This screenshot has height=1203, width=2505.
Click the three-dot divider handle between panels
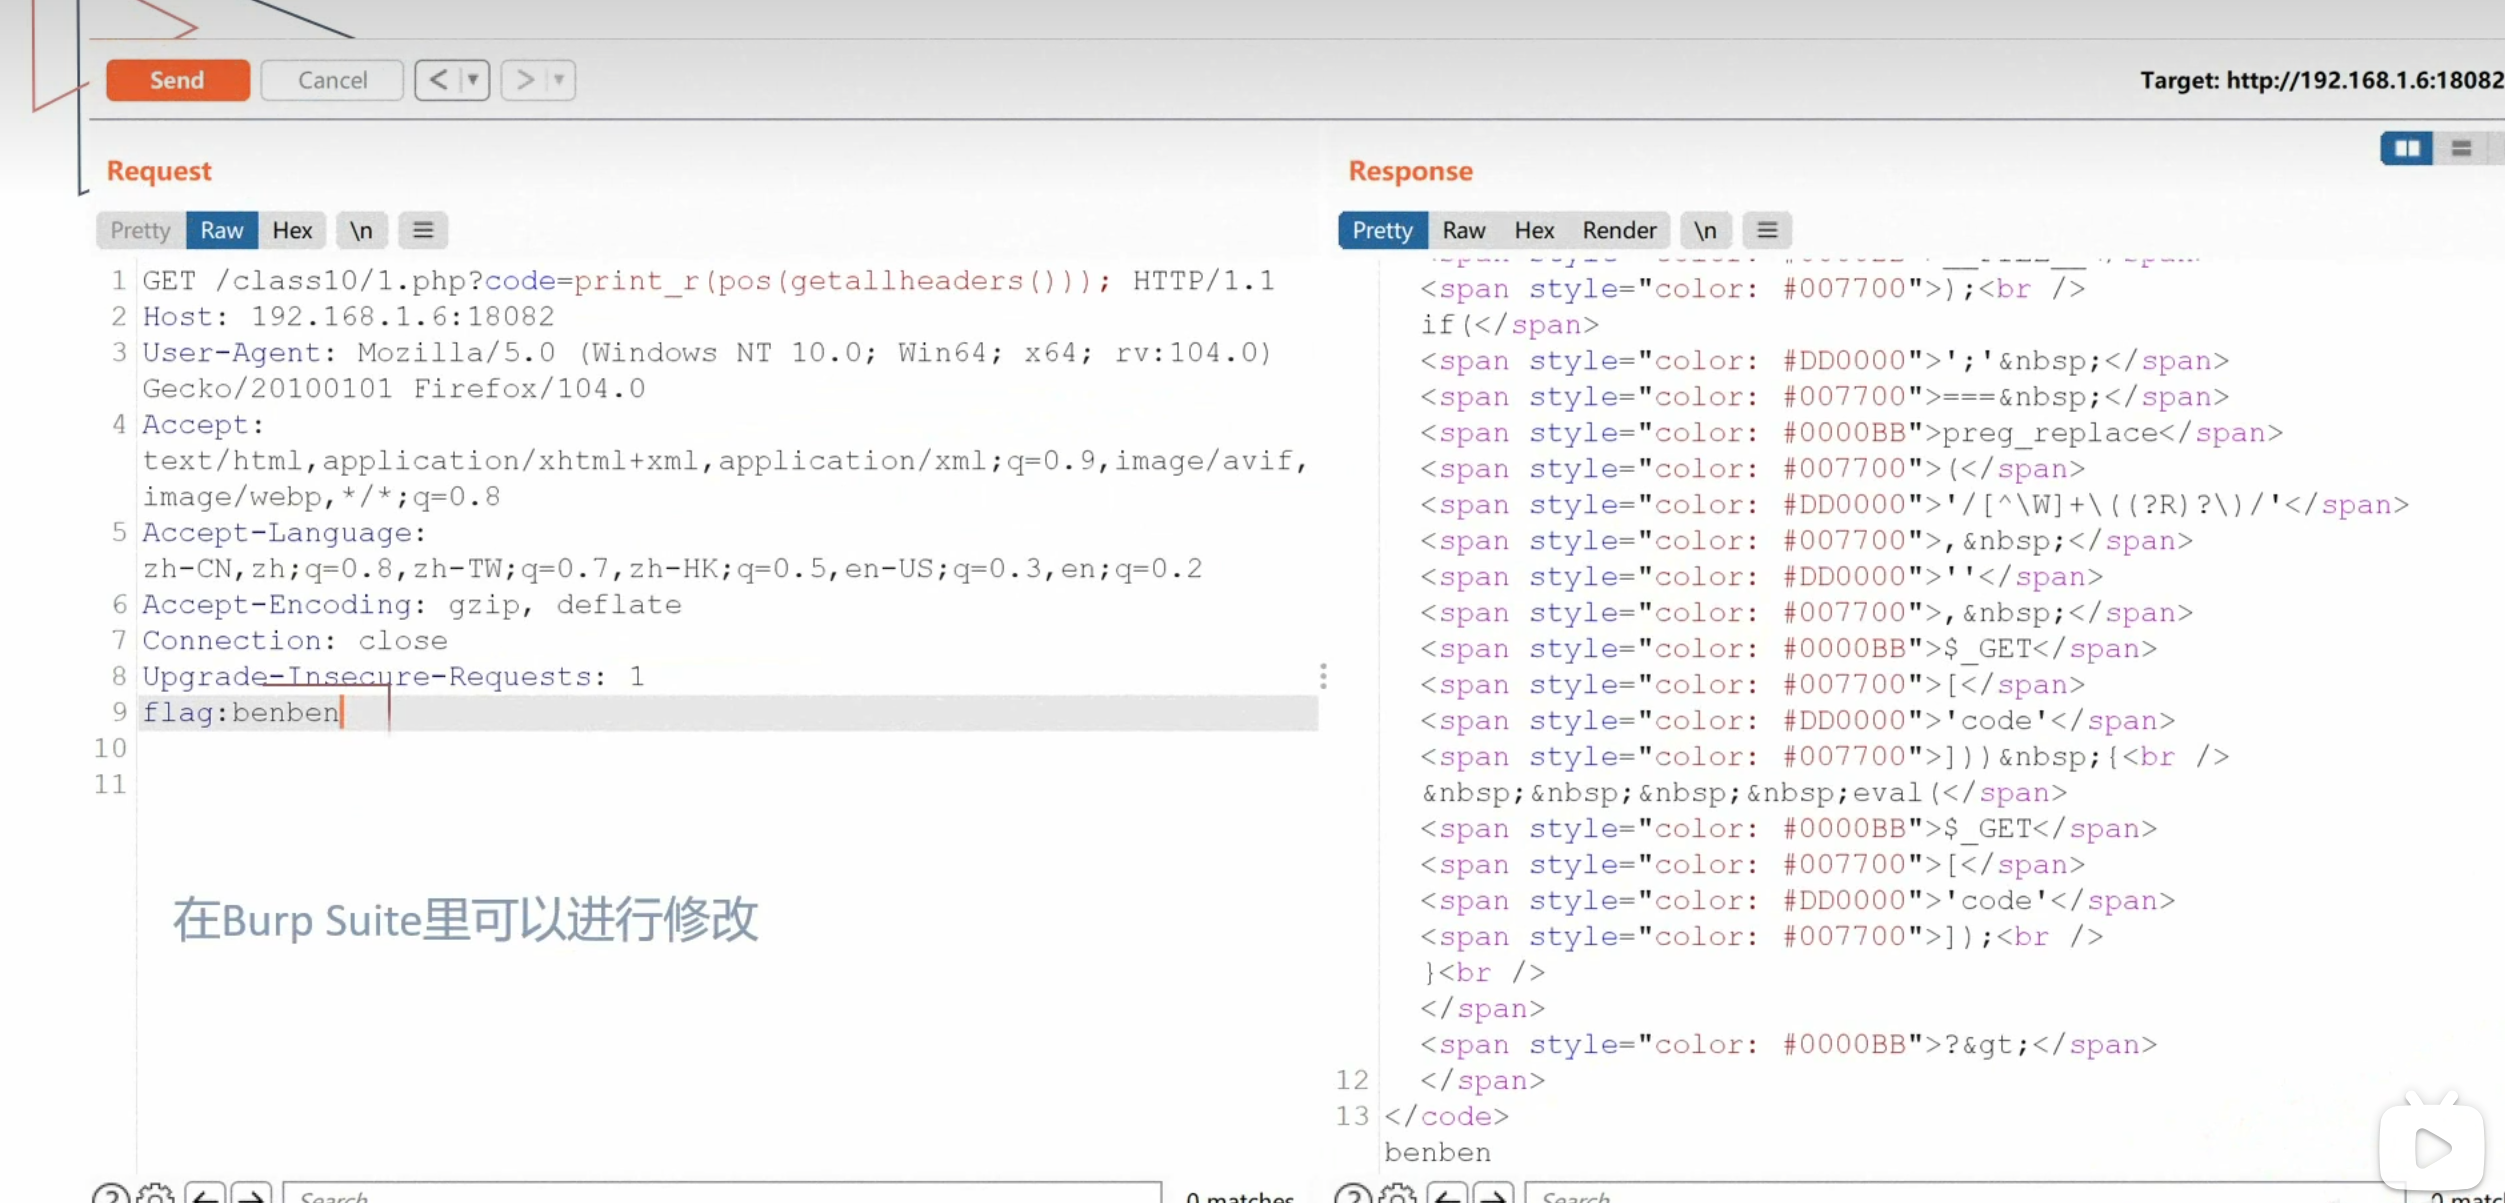click(x=1323, y=676)
